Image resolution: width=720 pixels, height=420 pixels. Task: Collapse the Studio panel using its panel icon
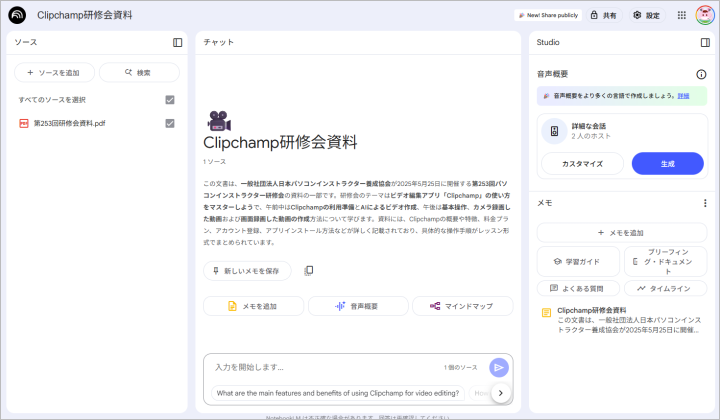705,42
